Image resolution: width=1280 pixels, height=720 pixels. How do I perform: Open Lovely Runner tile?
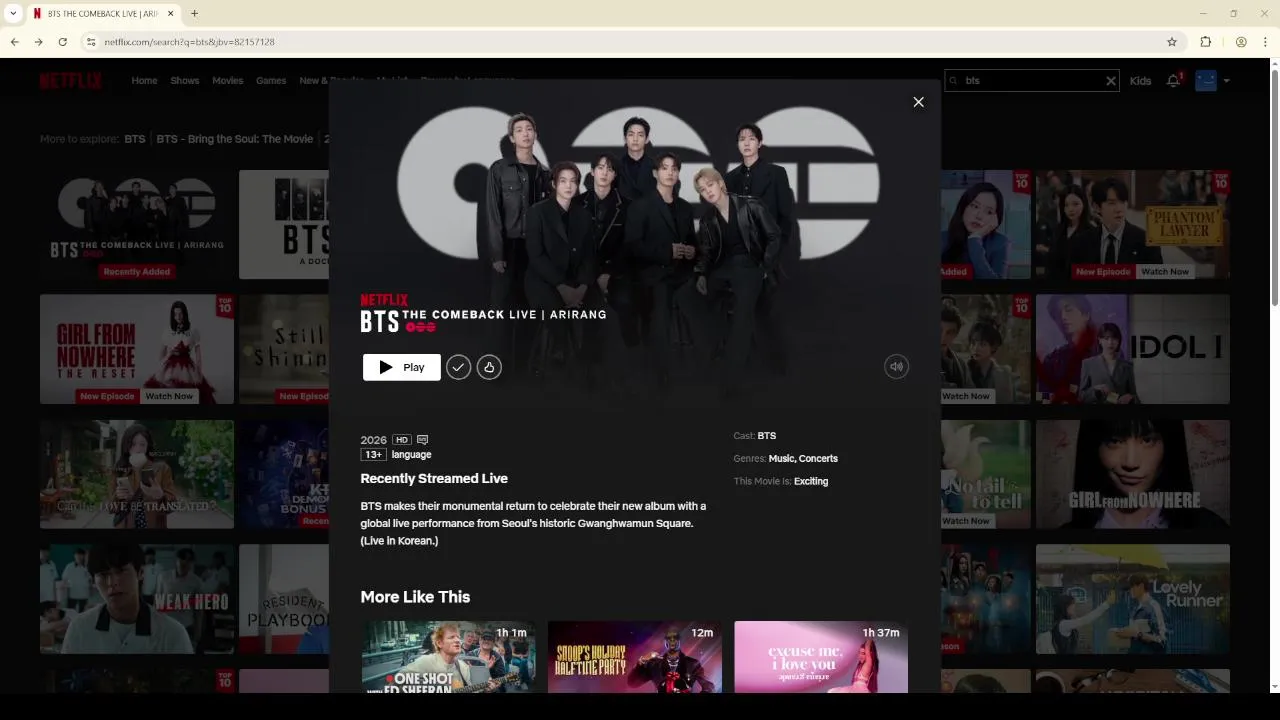(1133, 599)
